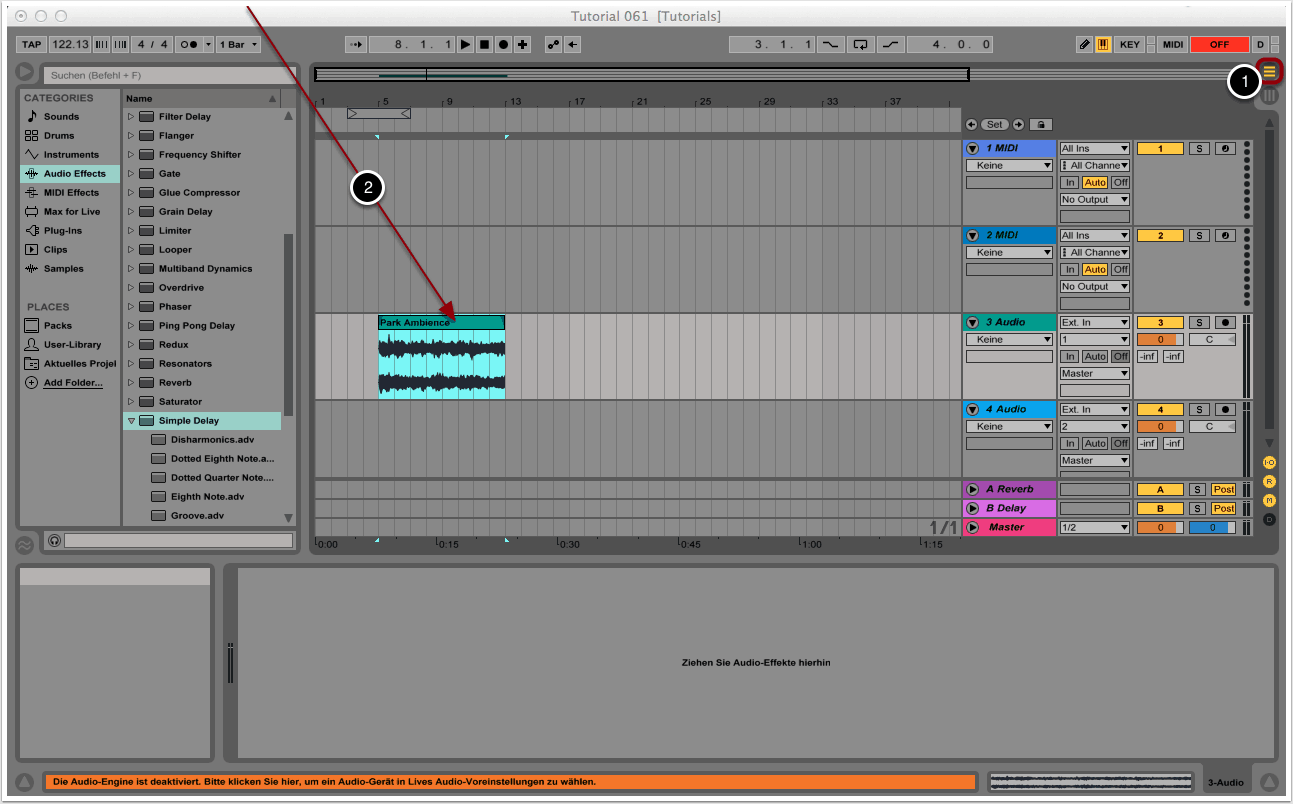Expand the Ping Pong Delay device
Viewport: 1293px width, 804px height.
[130, 326]
